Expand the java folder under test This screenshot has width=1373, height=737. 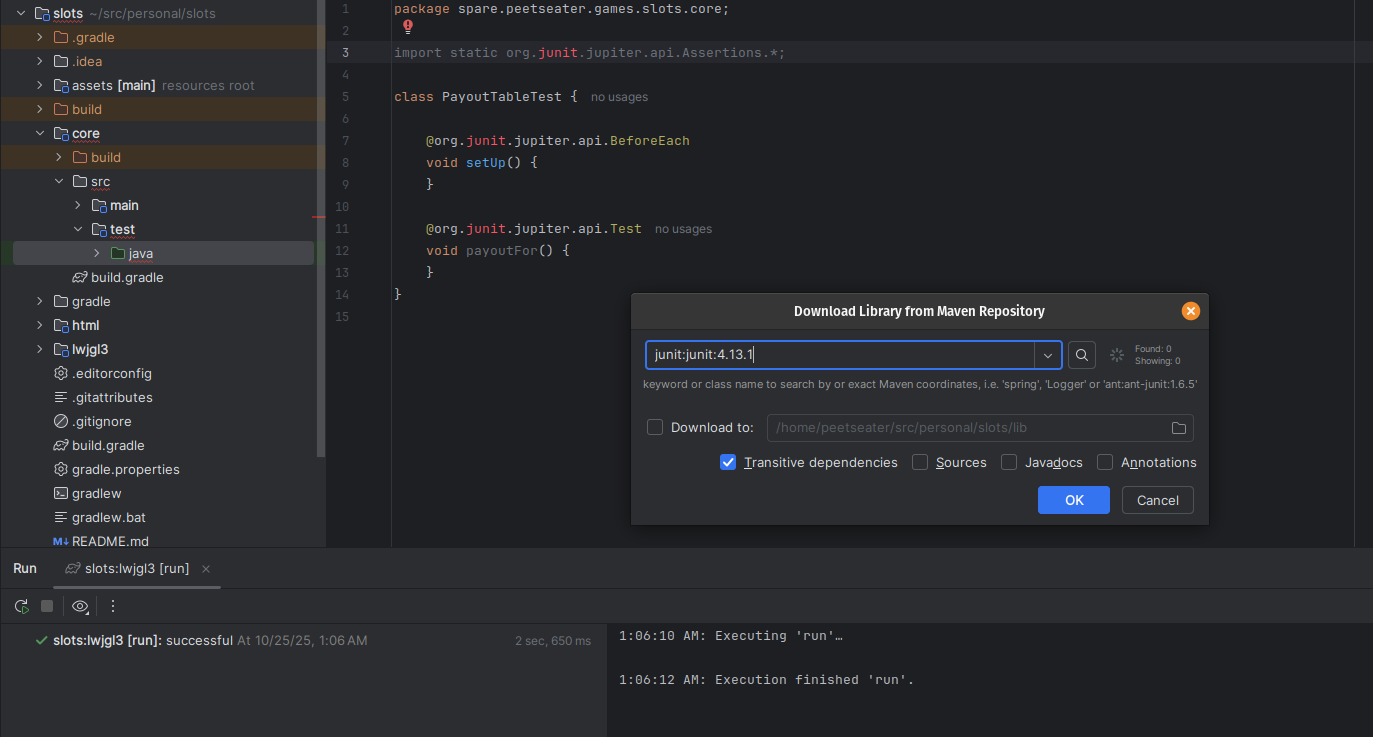click(x=97, y=253)
